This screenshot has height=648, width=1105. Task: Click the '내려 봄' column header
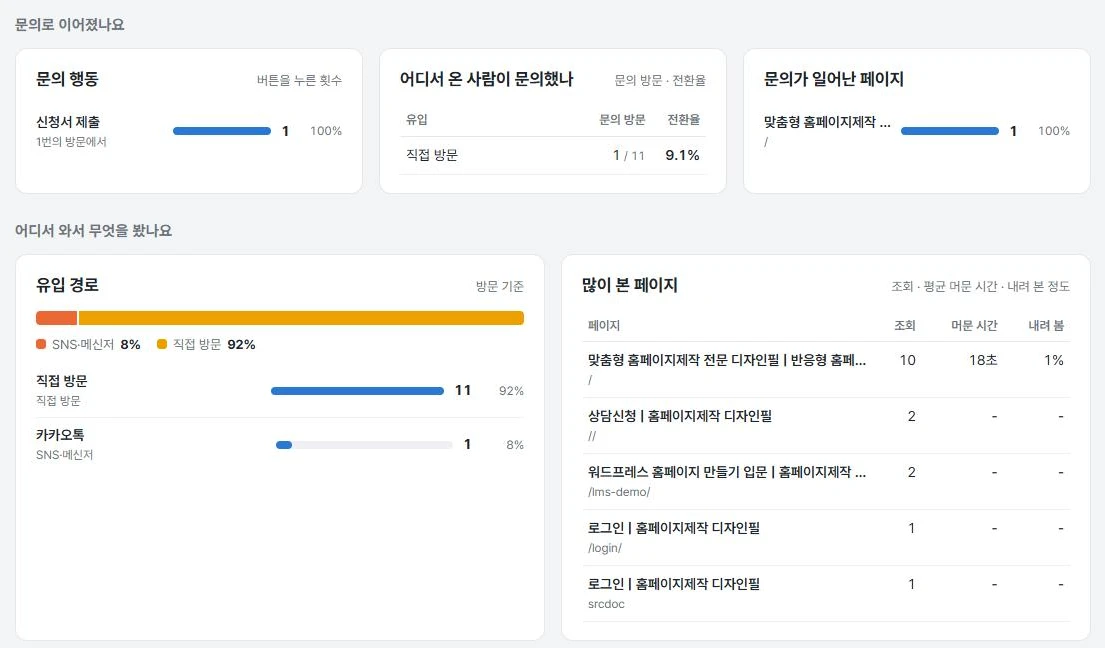(1047, 325)
